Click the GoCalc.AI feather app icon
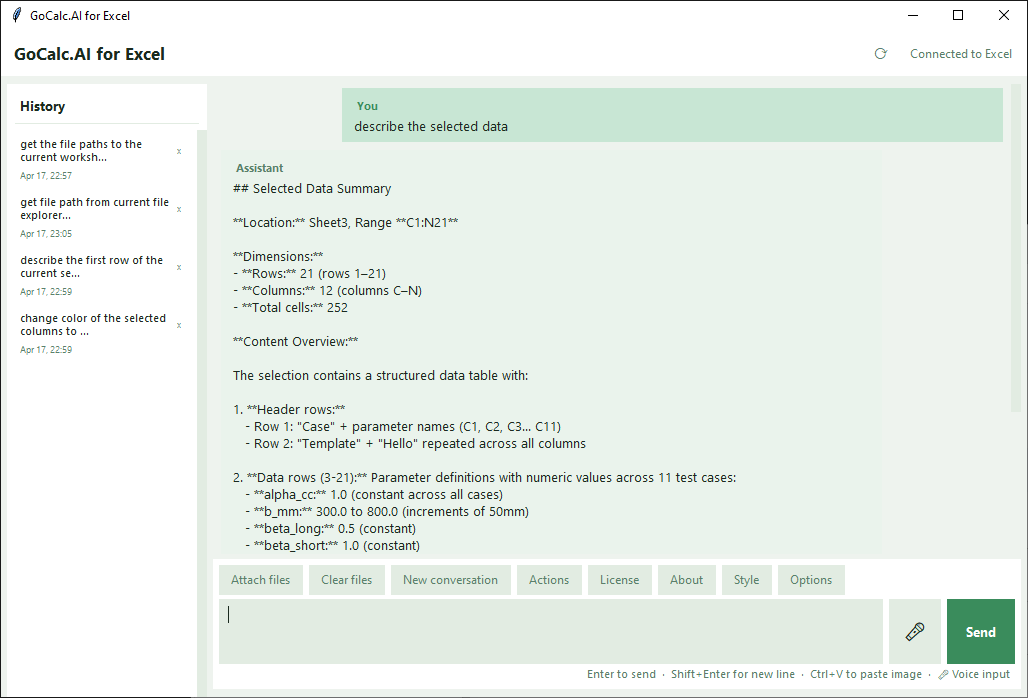The width and height of the screenshot is (1028, 698). (17, 15)
